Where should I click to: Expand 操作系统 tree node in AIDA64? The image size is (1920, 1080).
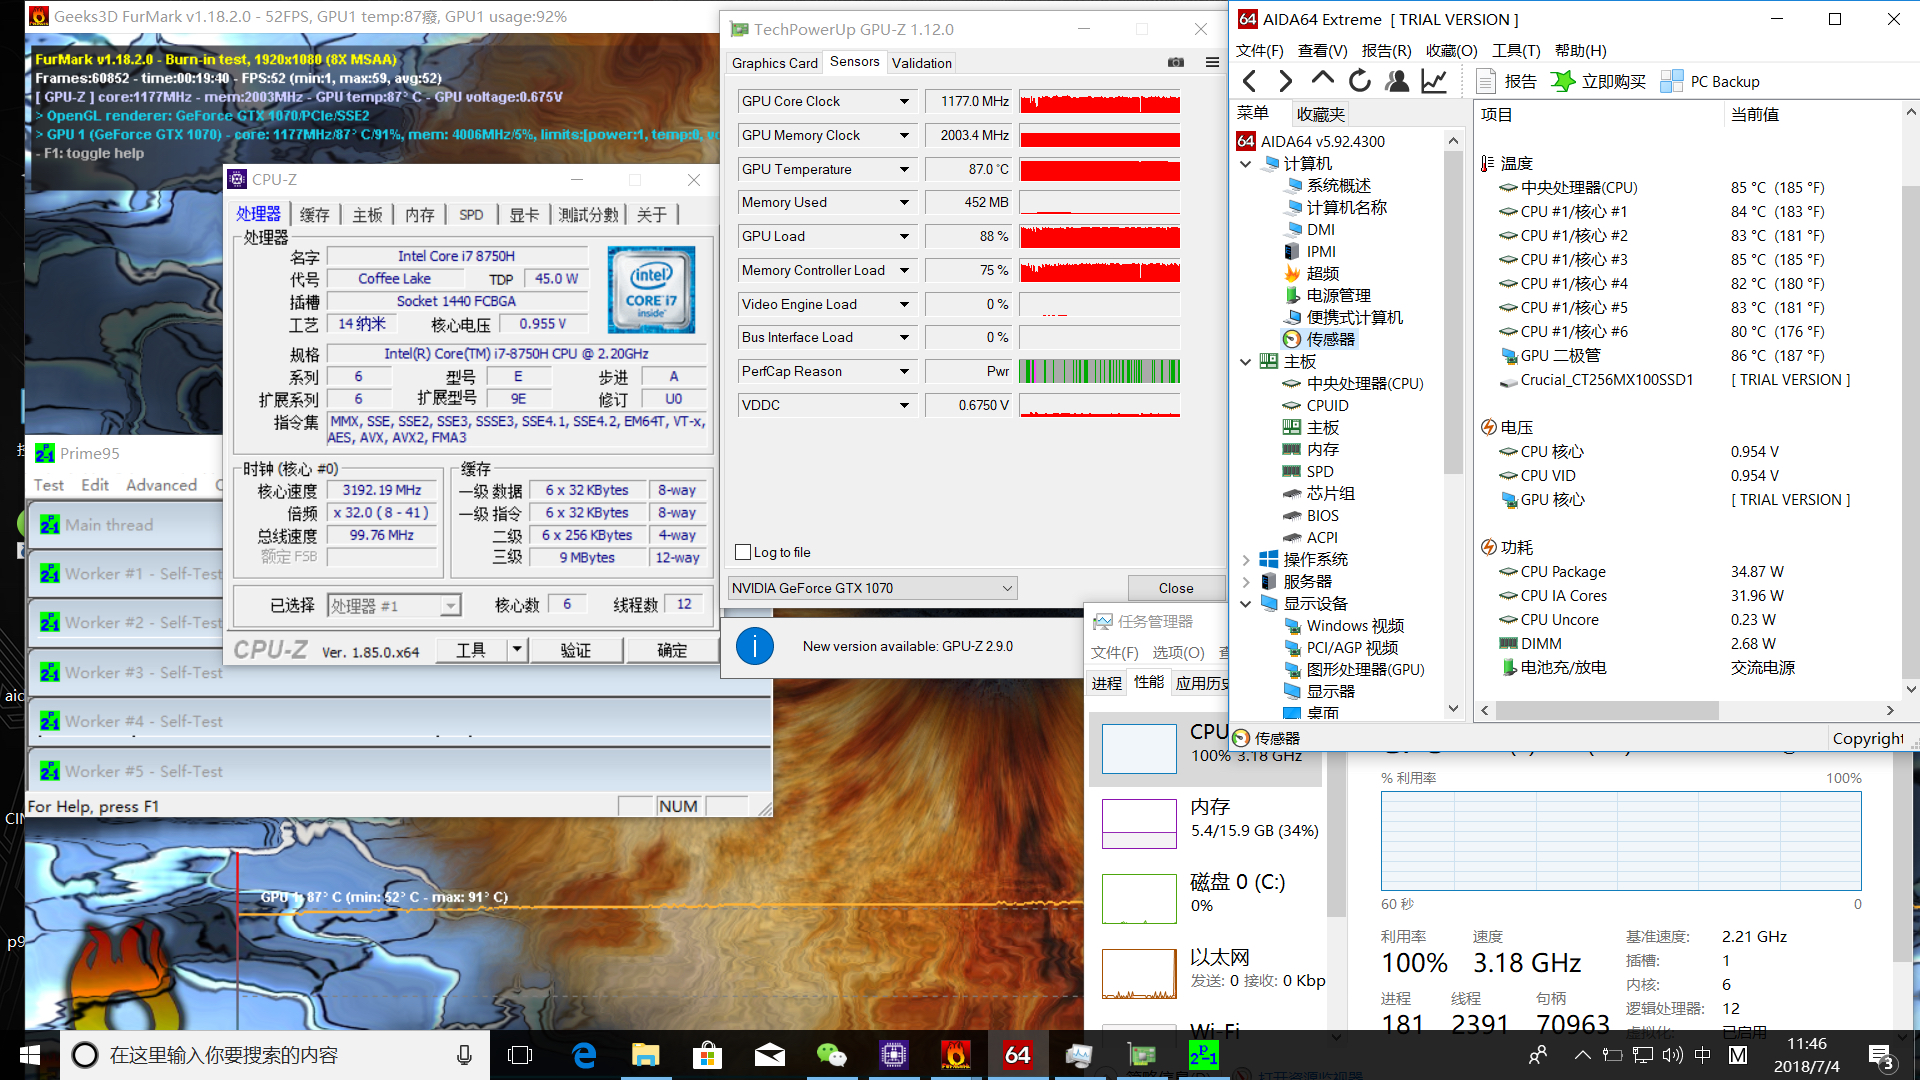pyautogui.click(x=1246, y=559)
